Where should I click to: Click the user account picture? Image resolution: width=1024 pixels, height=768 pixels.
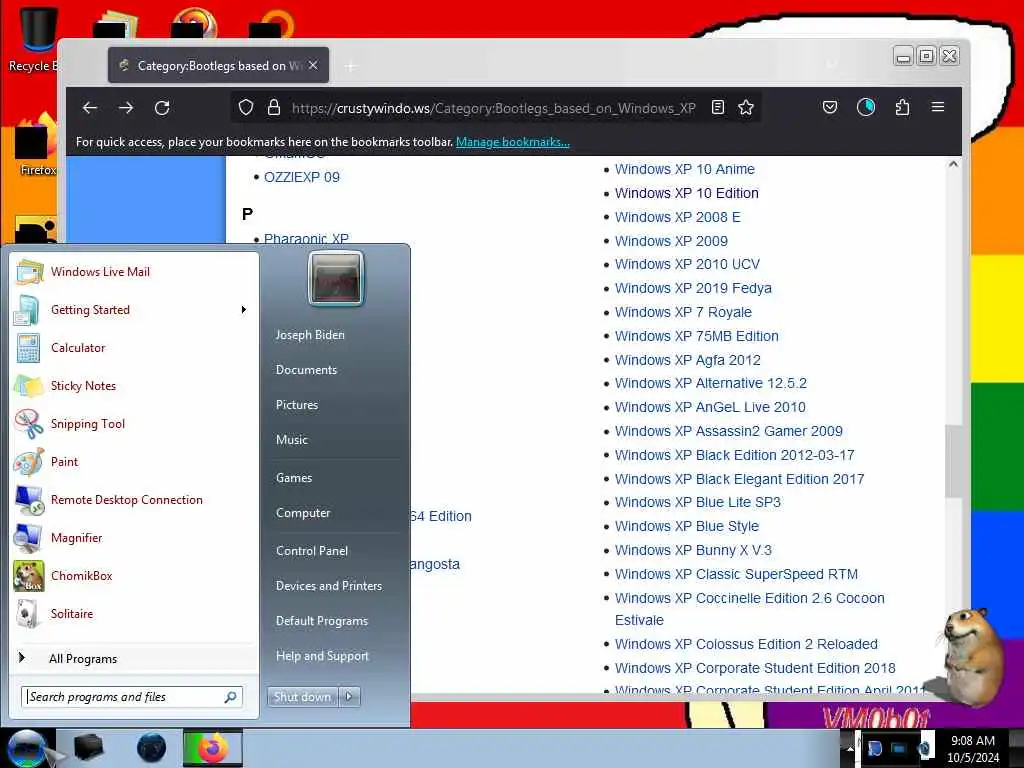point(336,278)
